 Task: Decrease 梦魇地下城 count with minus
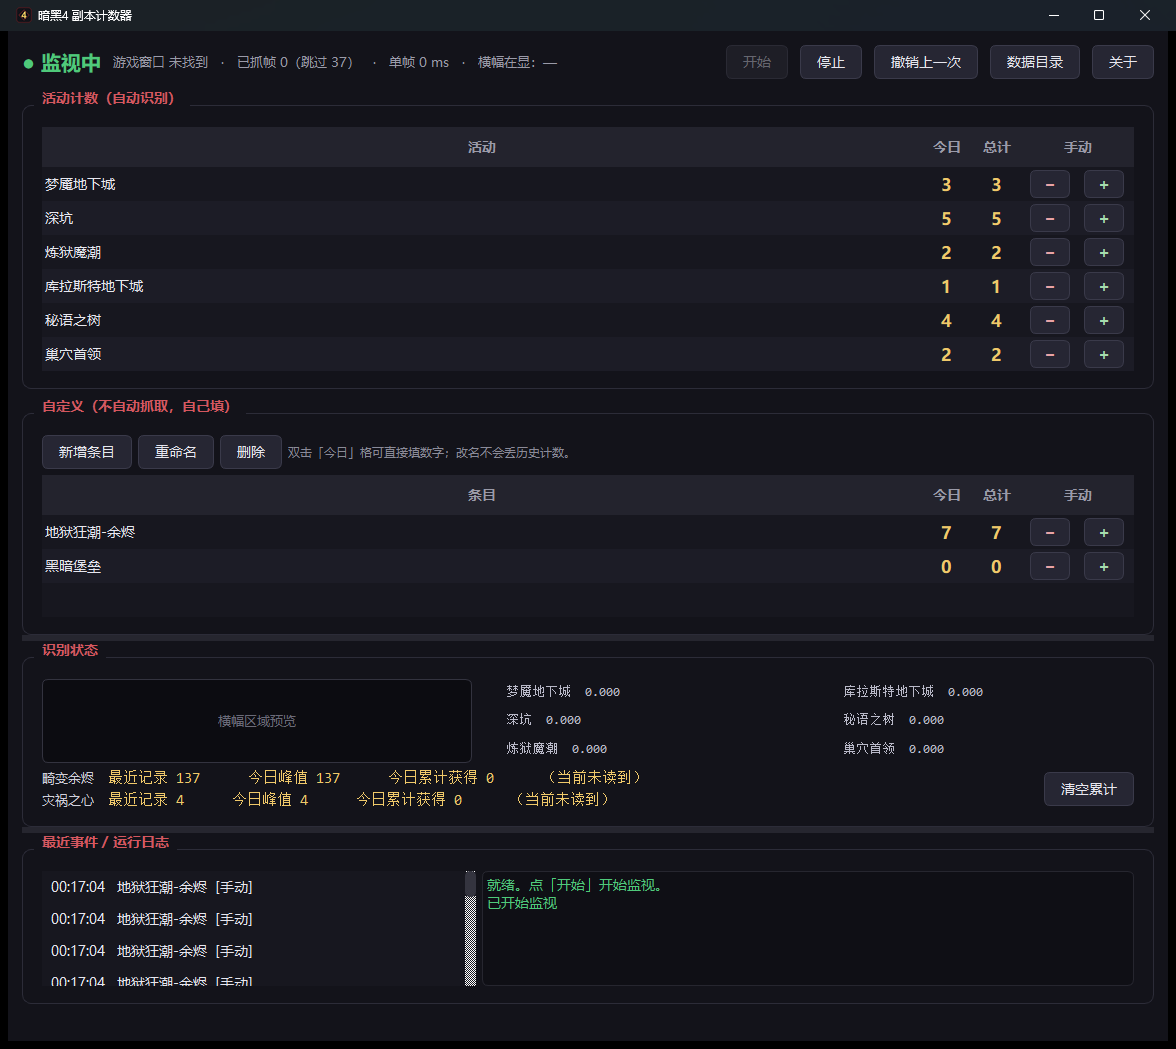[x=1049, y=184]
